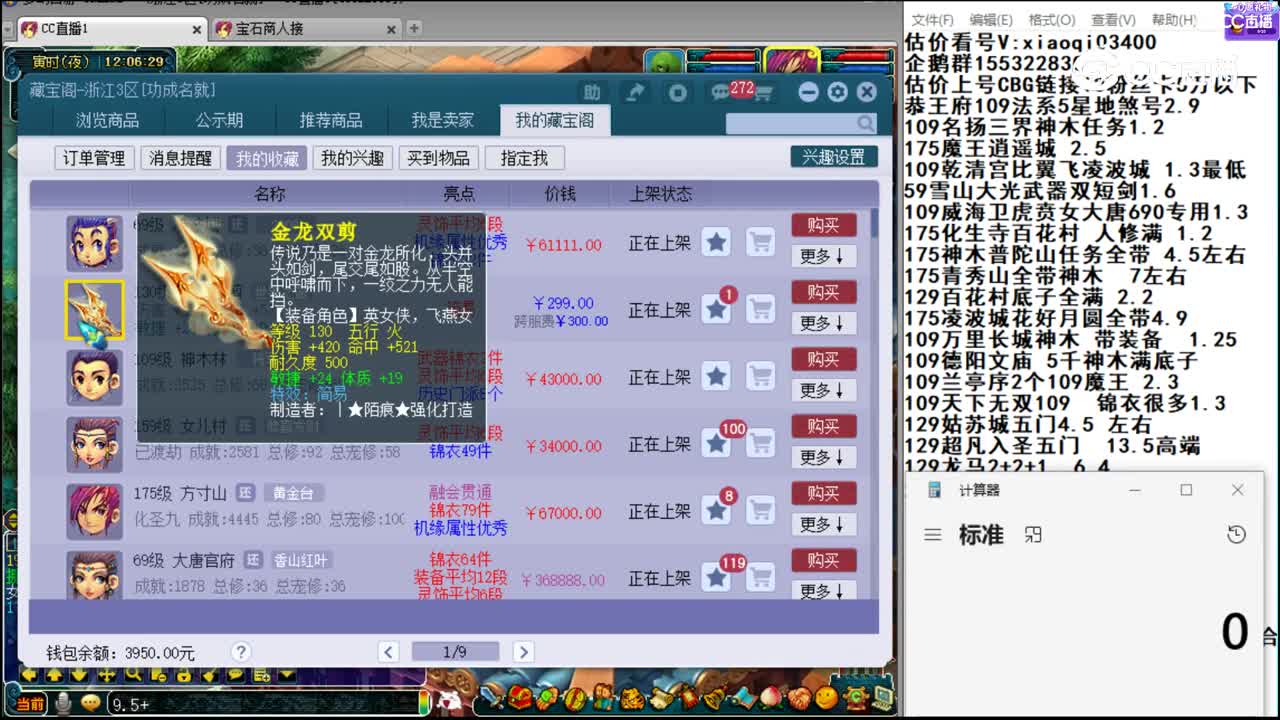Open 买到物品 sub-tab
The image size is (1280, 720).
click(x=438, y=158)
